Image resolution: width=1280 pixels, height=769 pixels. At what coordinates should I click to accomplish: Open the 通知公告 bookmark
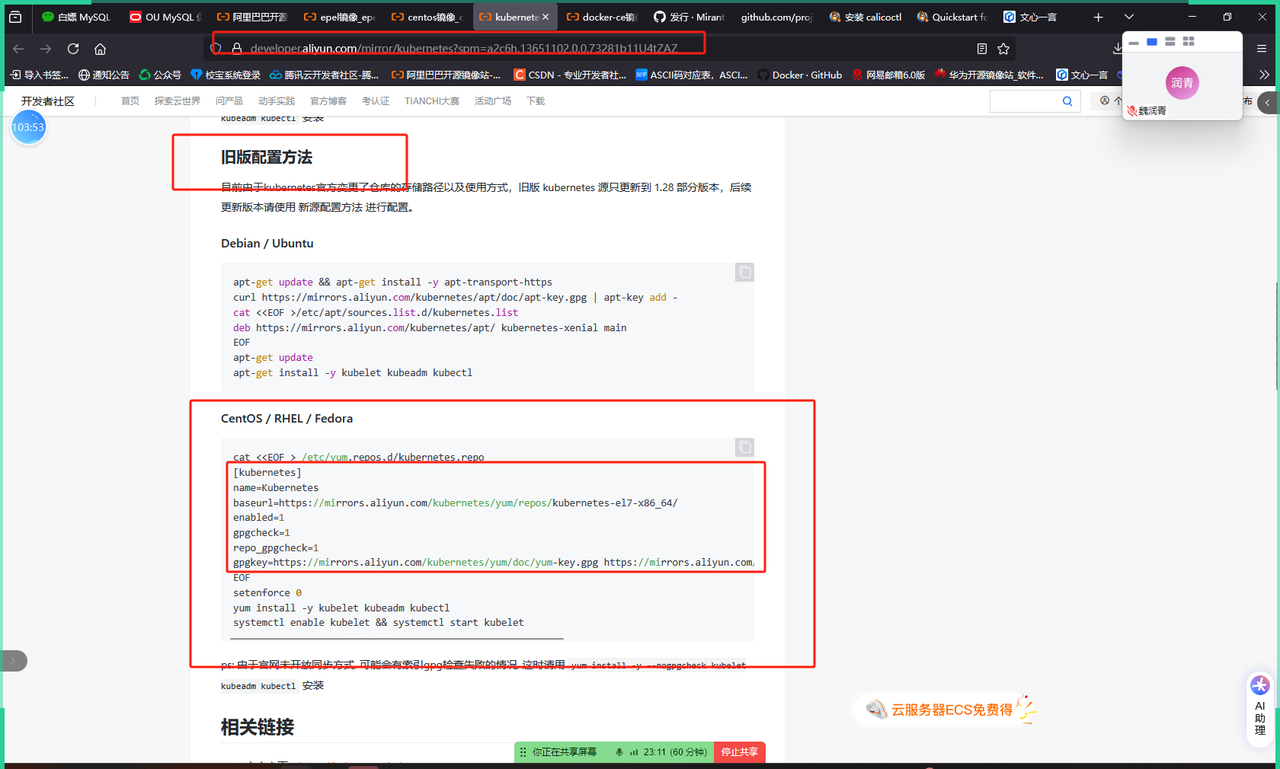point(103,75)
